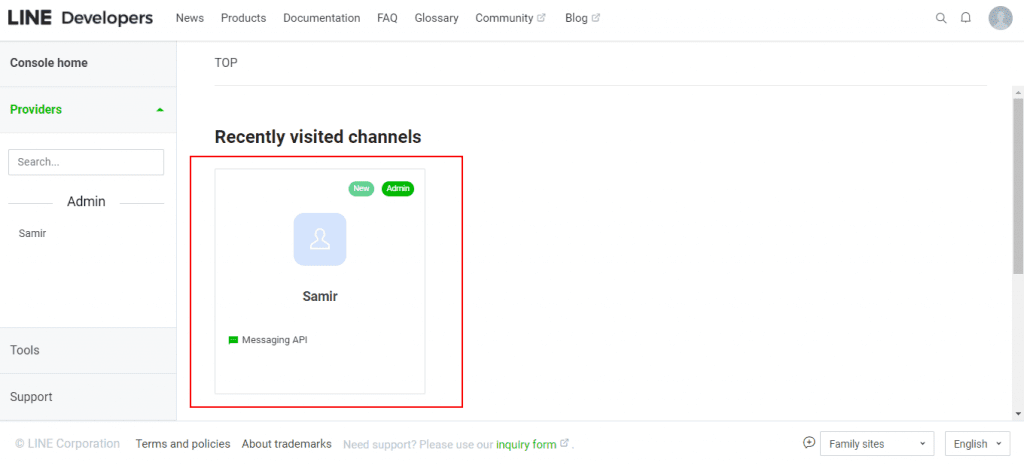The image size is (1024, 465).
Task: Select Samir provider in sidebar
Action: click(x=33, y=233)
